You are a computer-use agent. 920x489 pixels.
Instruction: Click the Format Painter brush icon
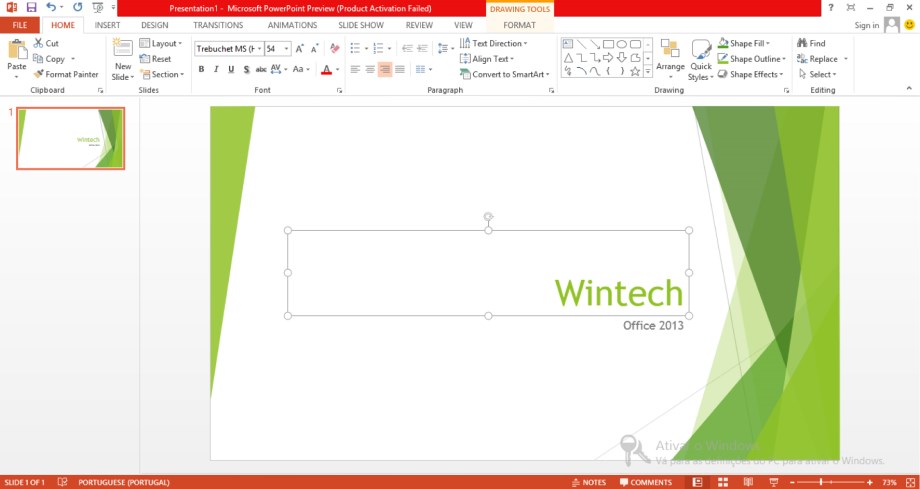(x=39, y=74)
